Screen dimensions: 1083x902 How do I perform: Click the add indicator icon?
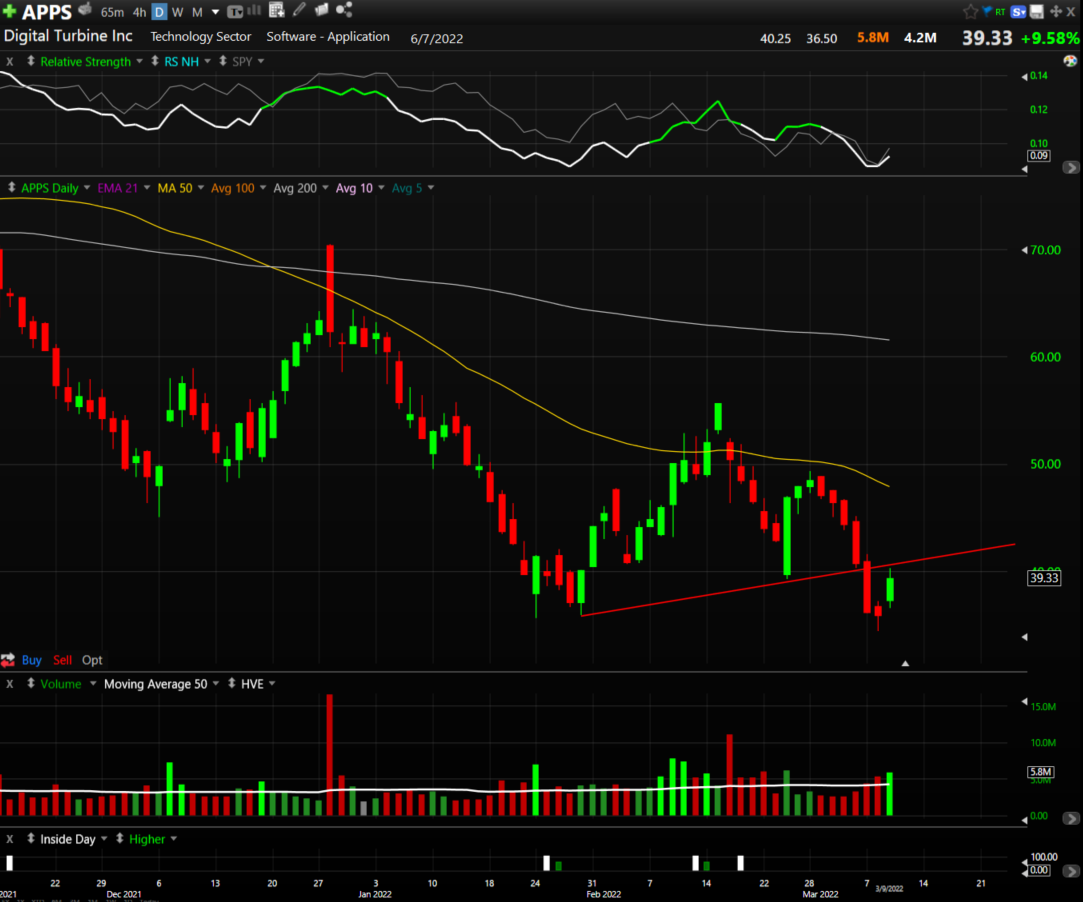pos(276,10)
